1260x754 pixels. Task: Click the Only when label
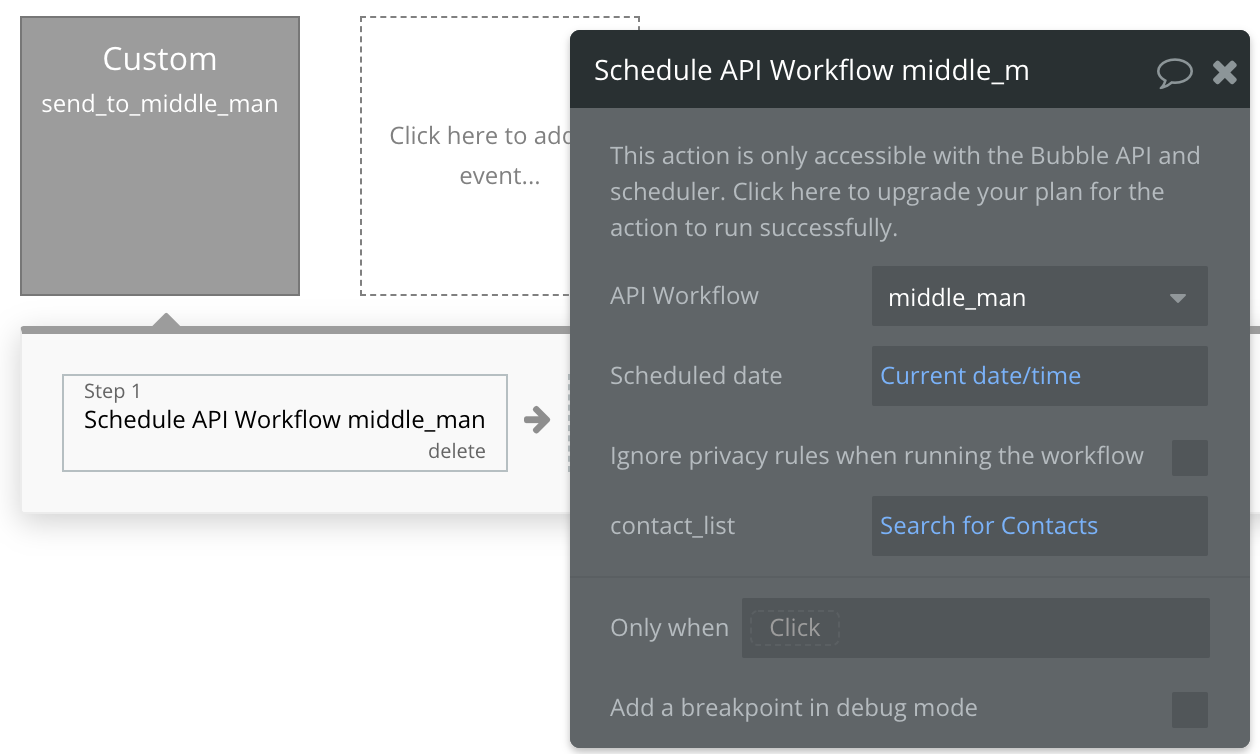coord(669,628)
